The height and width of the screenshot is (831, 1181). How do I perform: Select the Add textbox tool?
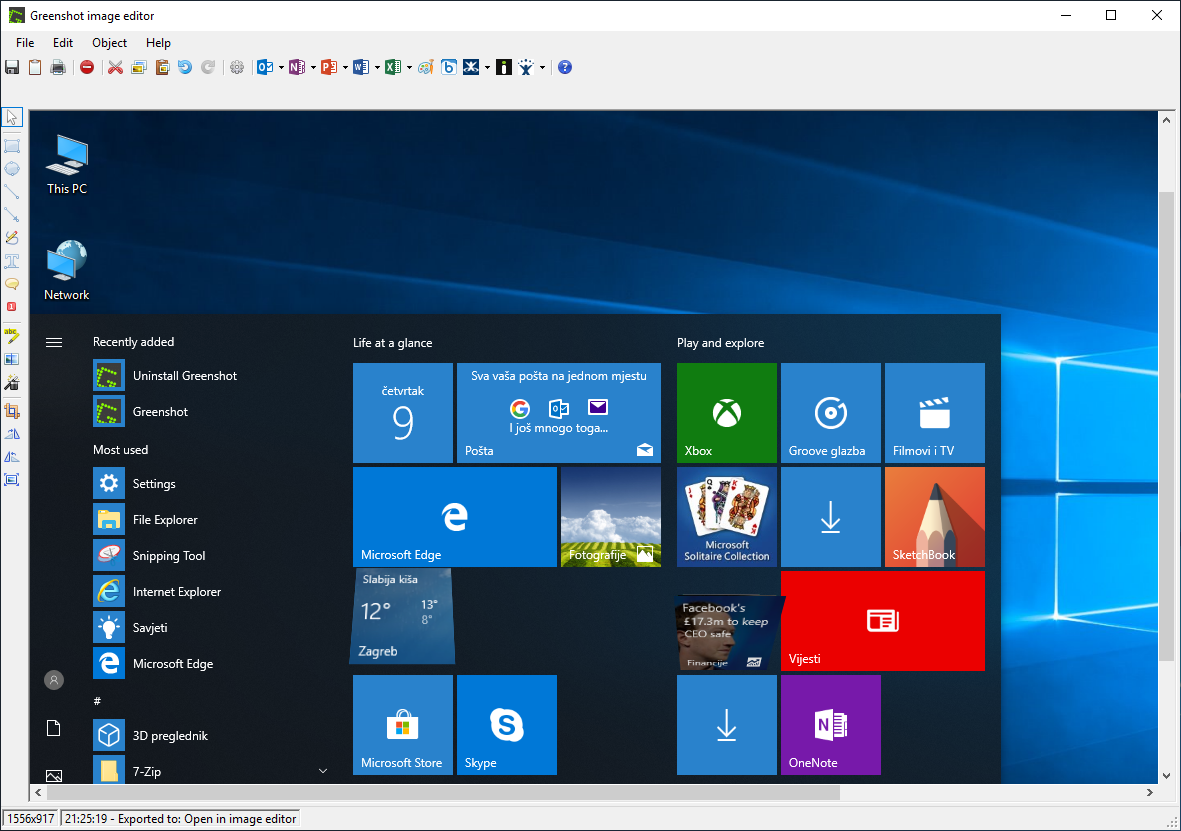click(12, 261)
